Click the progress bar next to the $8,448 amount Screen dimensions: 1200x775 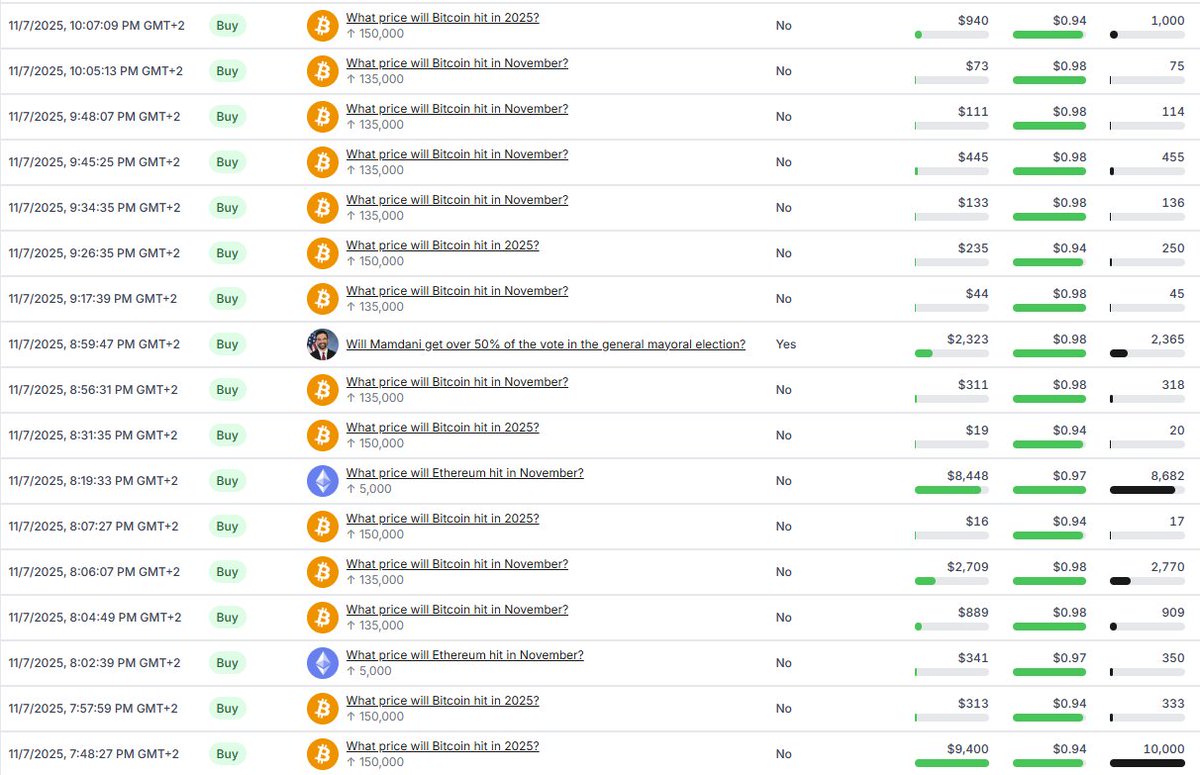(x=950, y=489)
